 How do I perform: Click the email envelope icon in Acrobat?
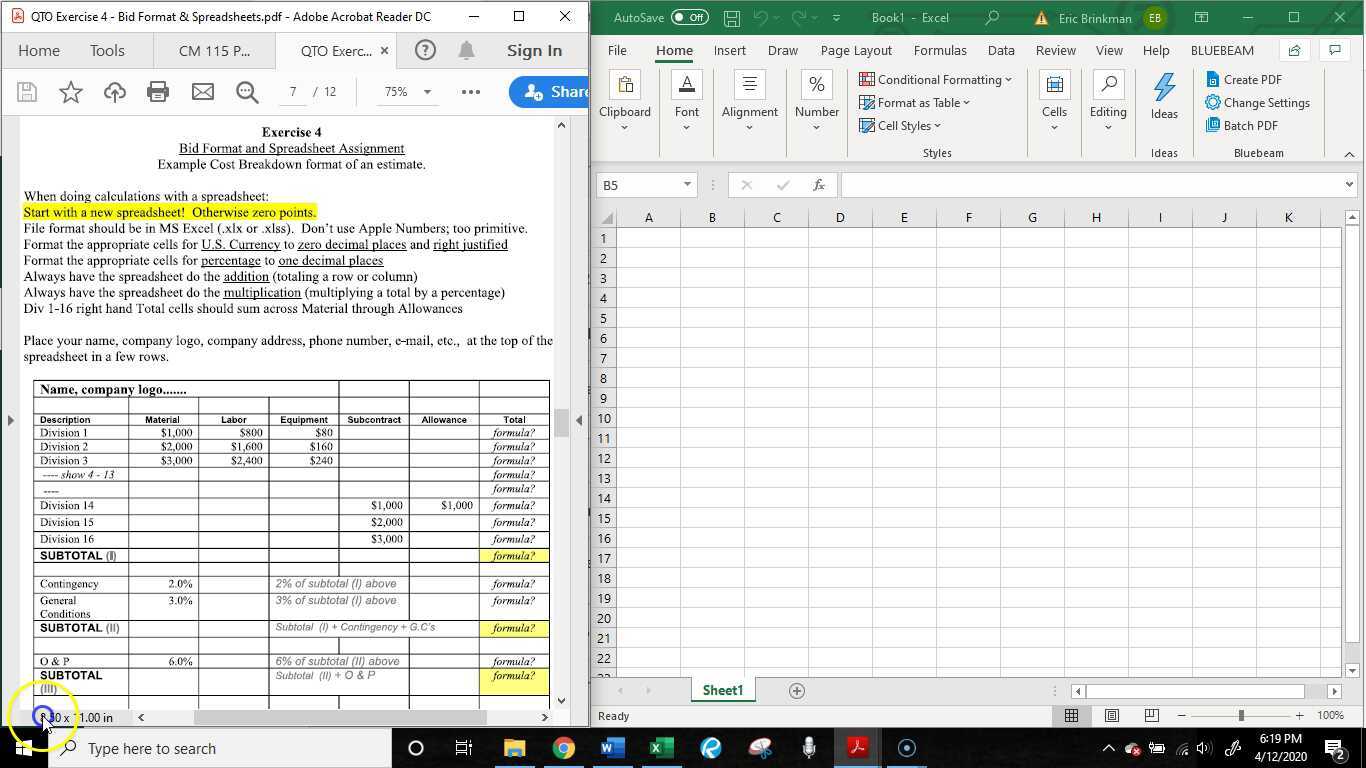[x=203, y=92]
